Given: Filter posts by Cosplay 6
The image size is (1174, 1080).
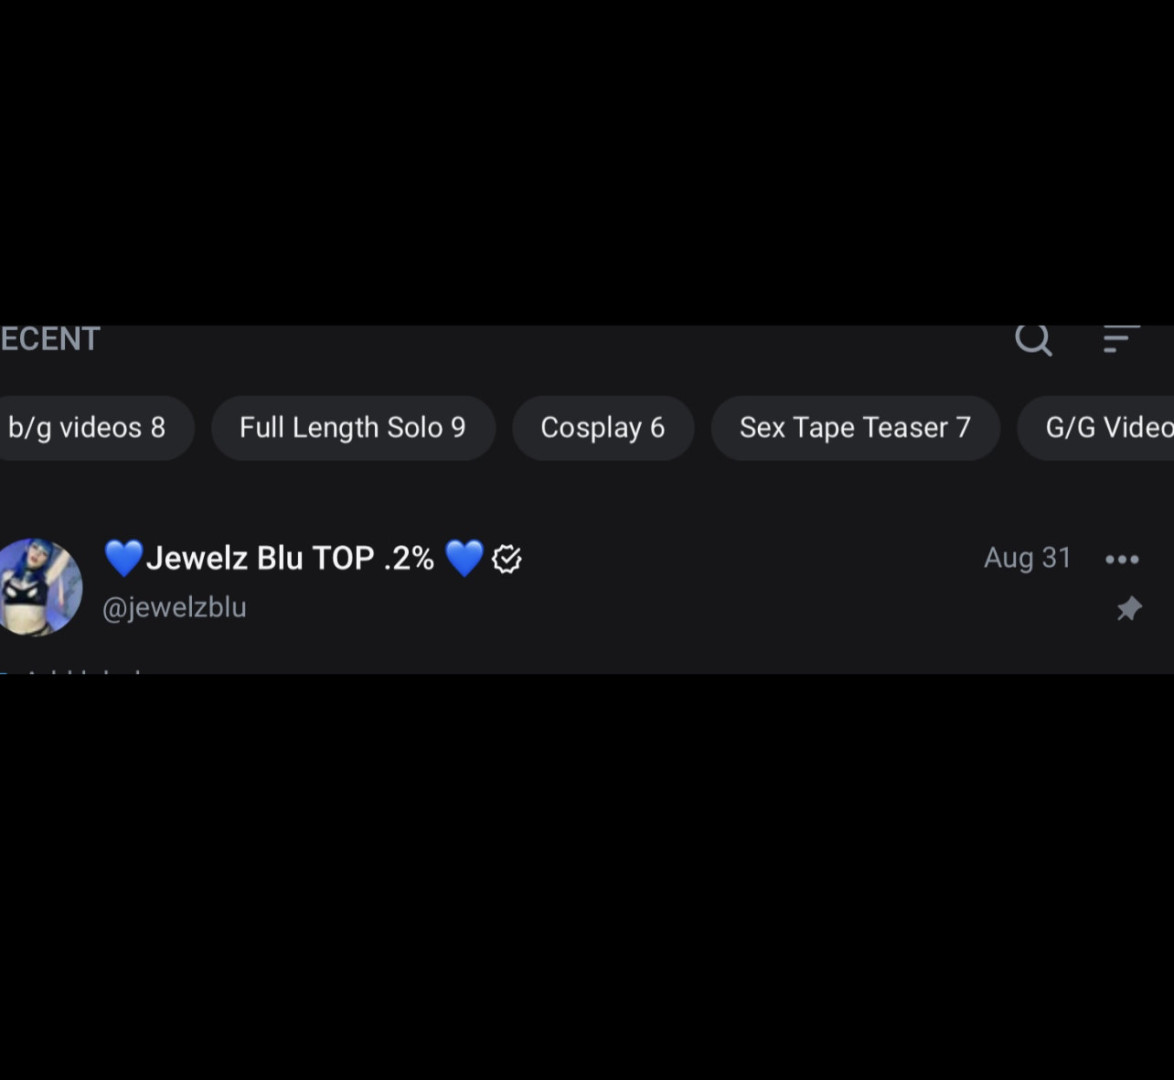Looking at the screenshot, I should pyautogui.click(x=602, y=428).
